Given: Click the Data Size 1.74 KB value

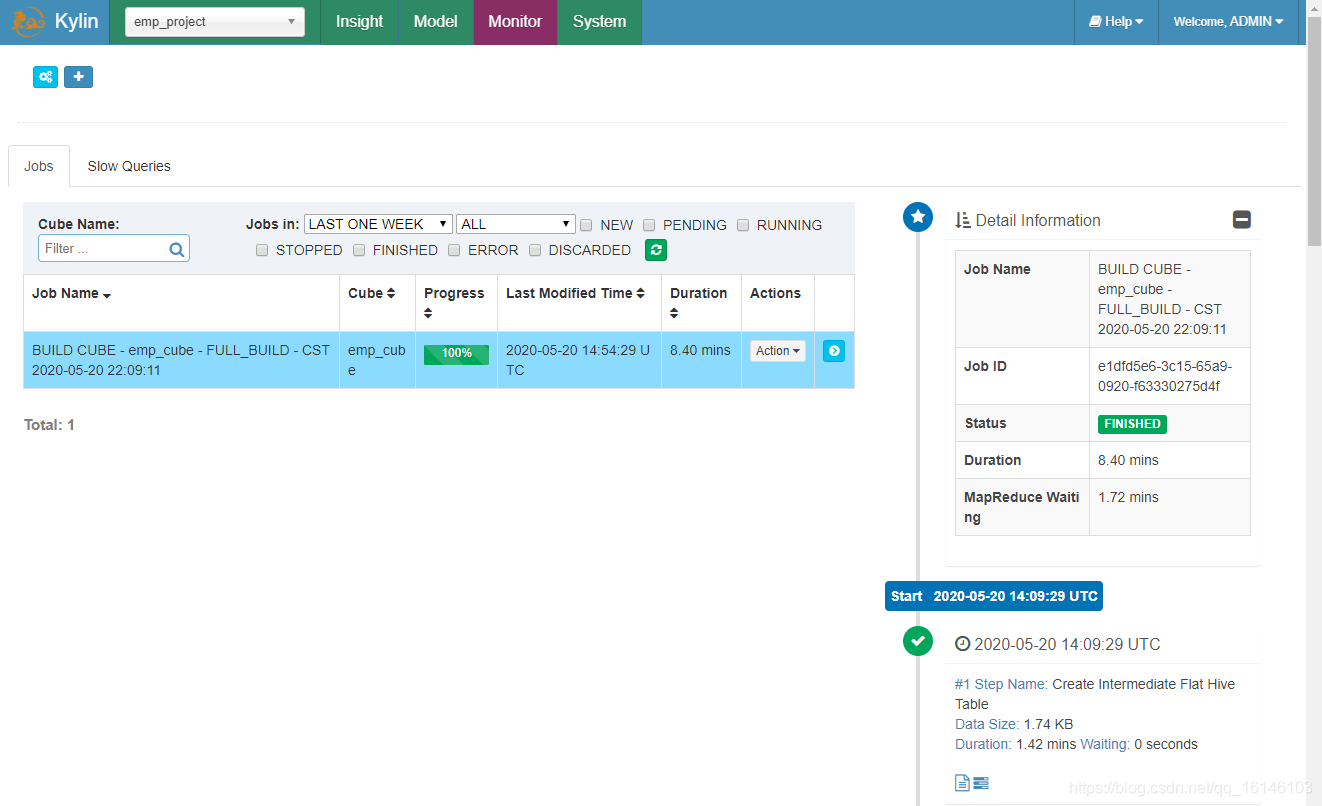Looking at the screenshot, I should click(1048, 724).
